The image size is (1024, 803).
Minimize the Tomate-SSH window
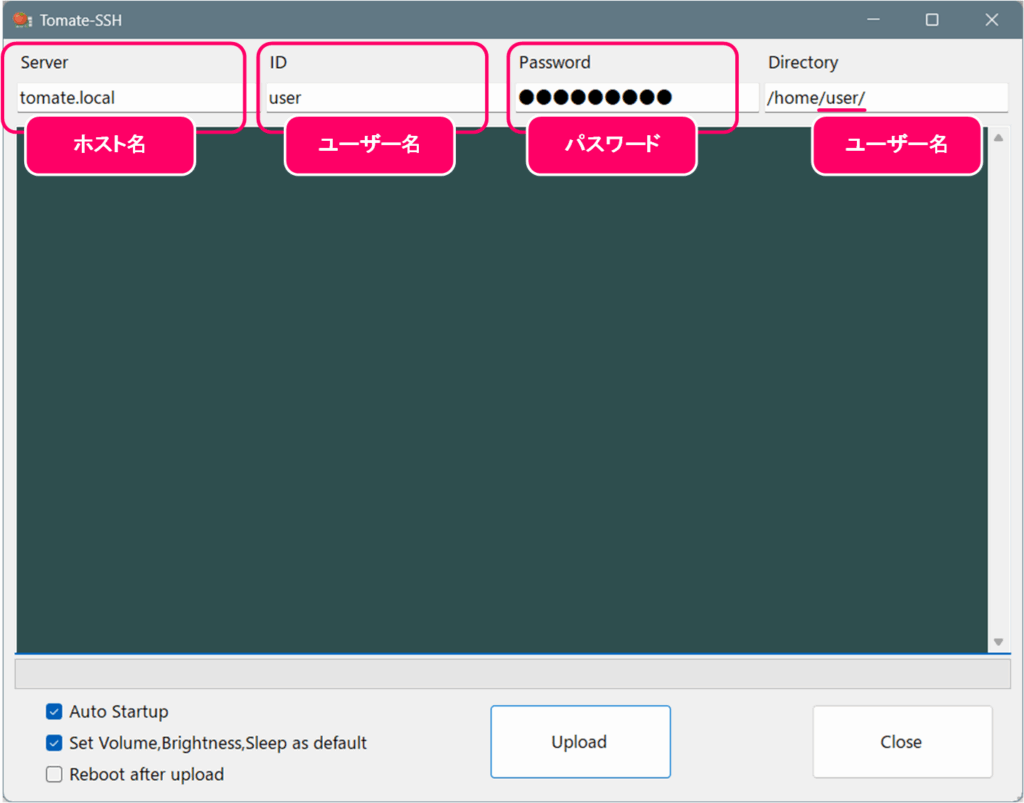pyautogui.click(x=872, y=20)
